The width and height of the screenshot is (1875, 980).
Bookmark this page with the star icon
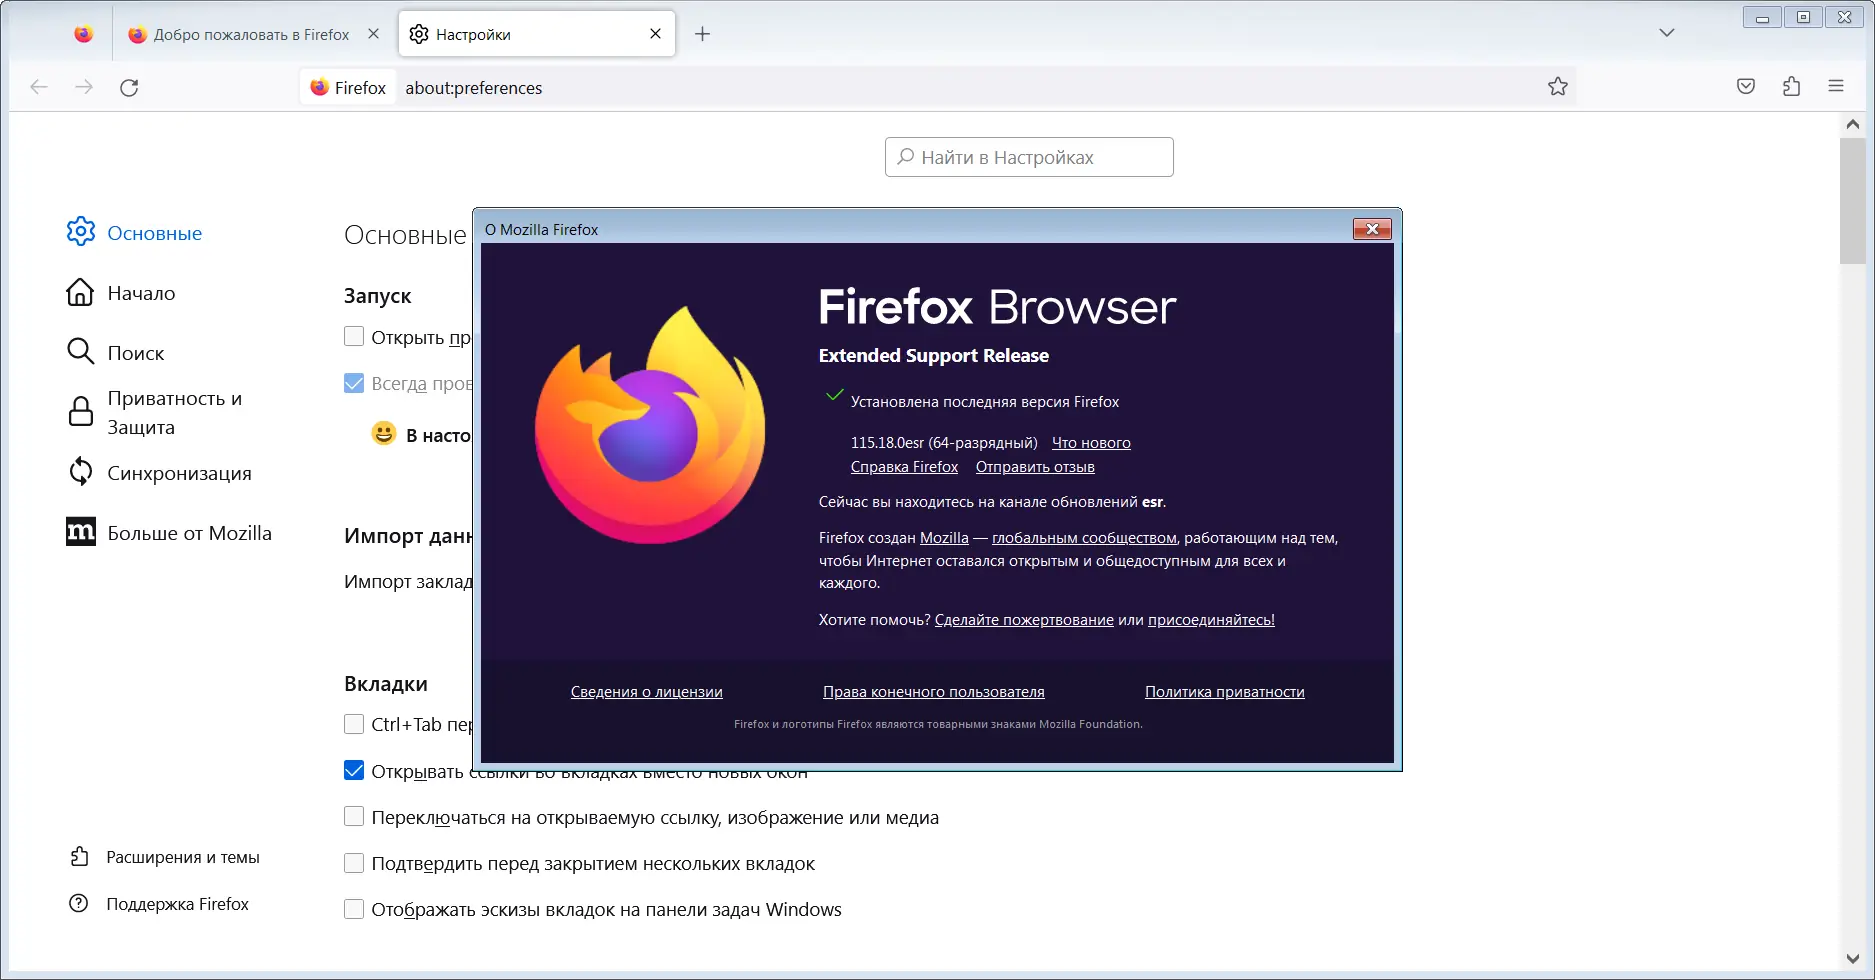click(x=1558, y=87)
